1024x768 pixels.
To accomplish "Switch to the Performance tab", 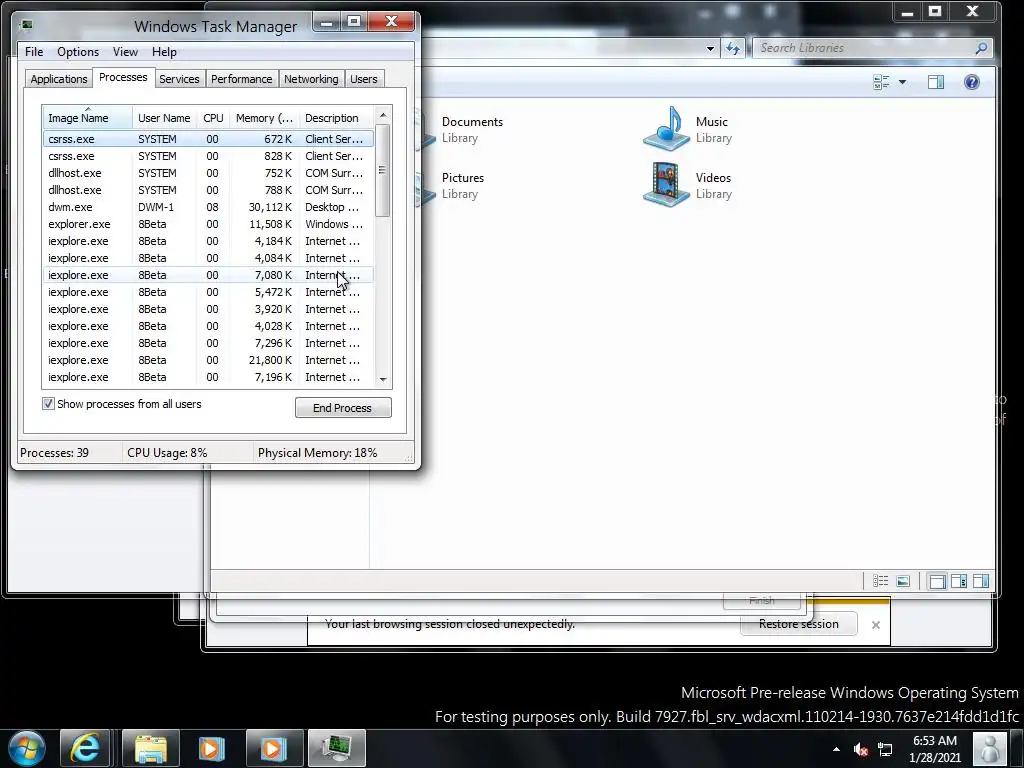I will point(241,79).
